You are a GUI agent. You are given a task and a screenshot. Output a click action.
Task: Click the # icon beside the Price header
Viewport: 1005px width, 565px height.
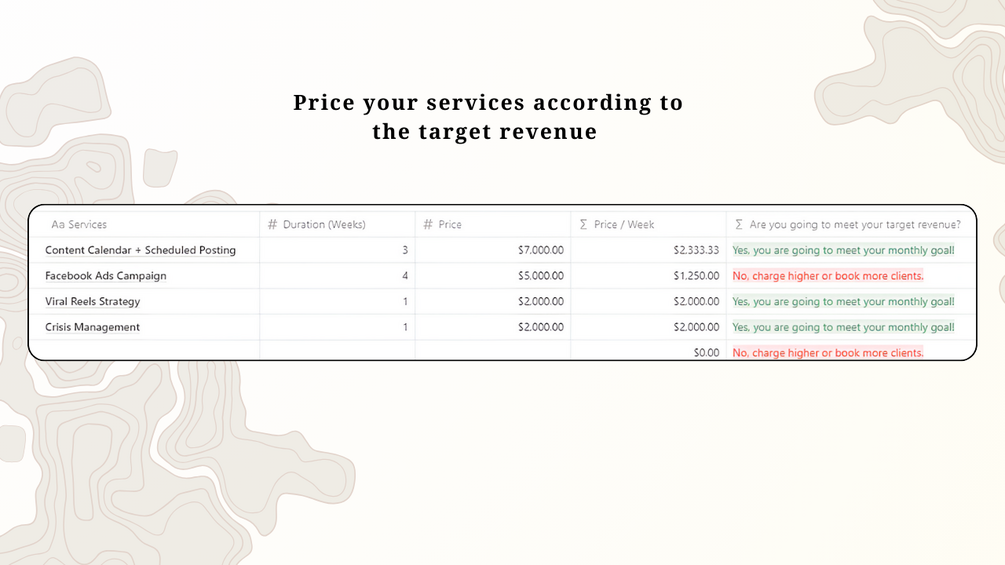[428, 225]
